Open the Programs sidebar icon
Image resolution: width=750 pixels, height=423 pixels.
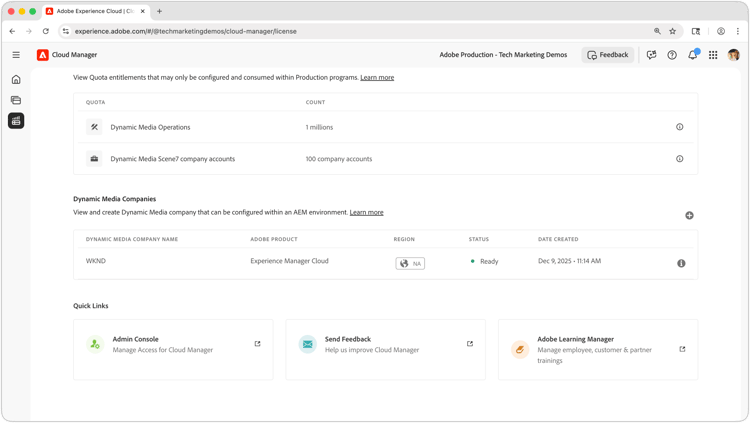click(16, 100)
